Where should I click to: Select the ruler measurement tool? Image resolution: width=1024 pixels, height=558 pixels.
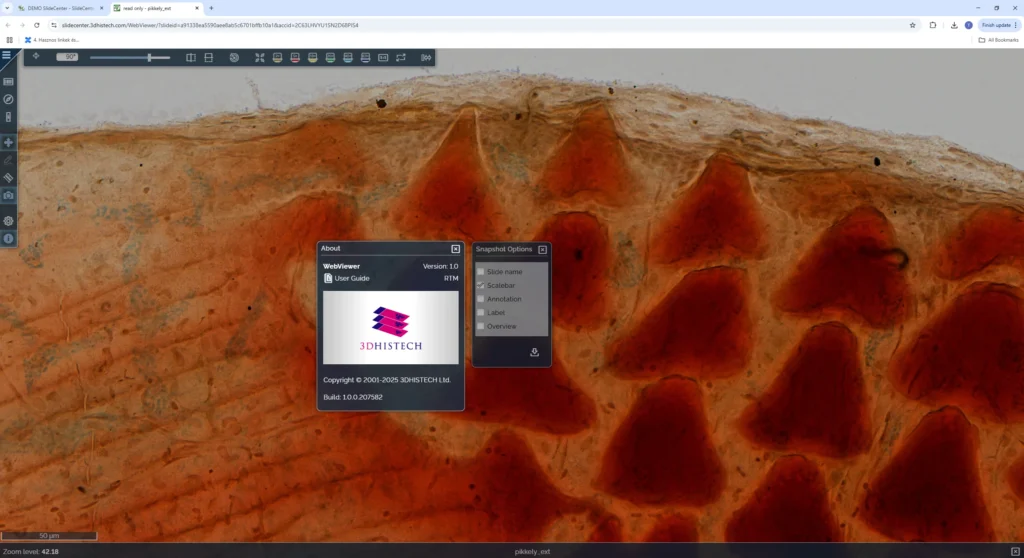coord(8,178)
